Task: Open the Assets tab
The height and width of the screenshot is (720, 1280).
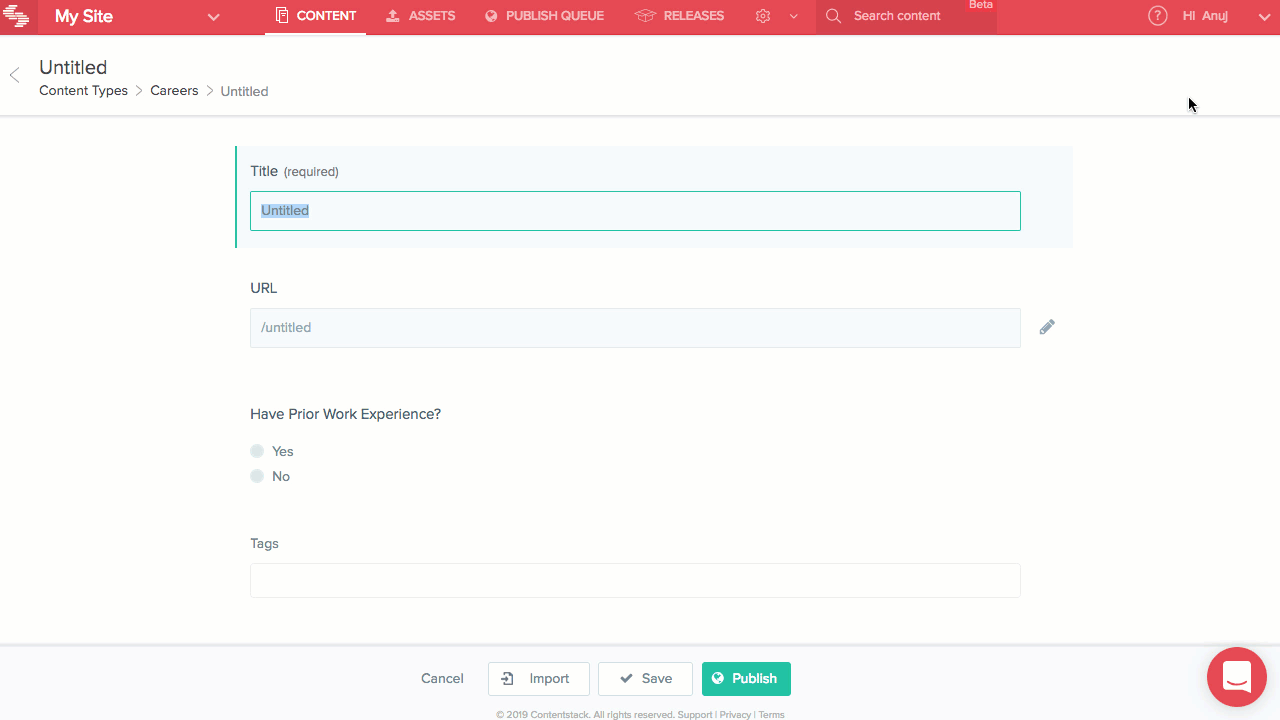Action: coord(420,16)
